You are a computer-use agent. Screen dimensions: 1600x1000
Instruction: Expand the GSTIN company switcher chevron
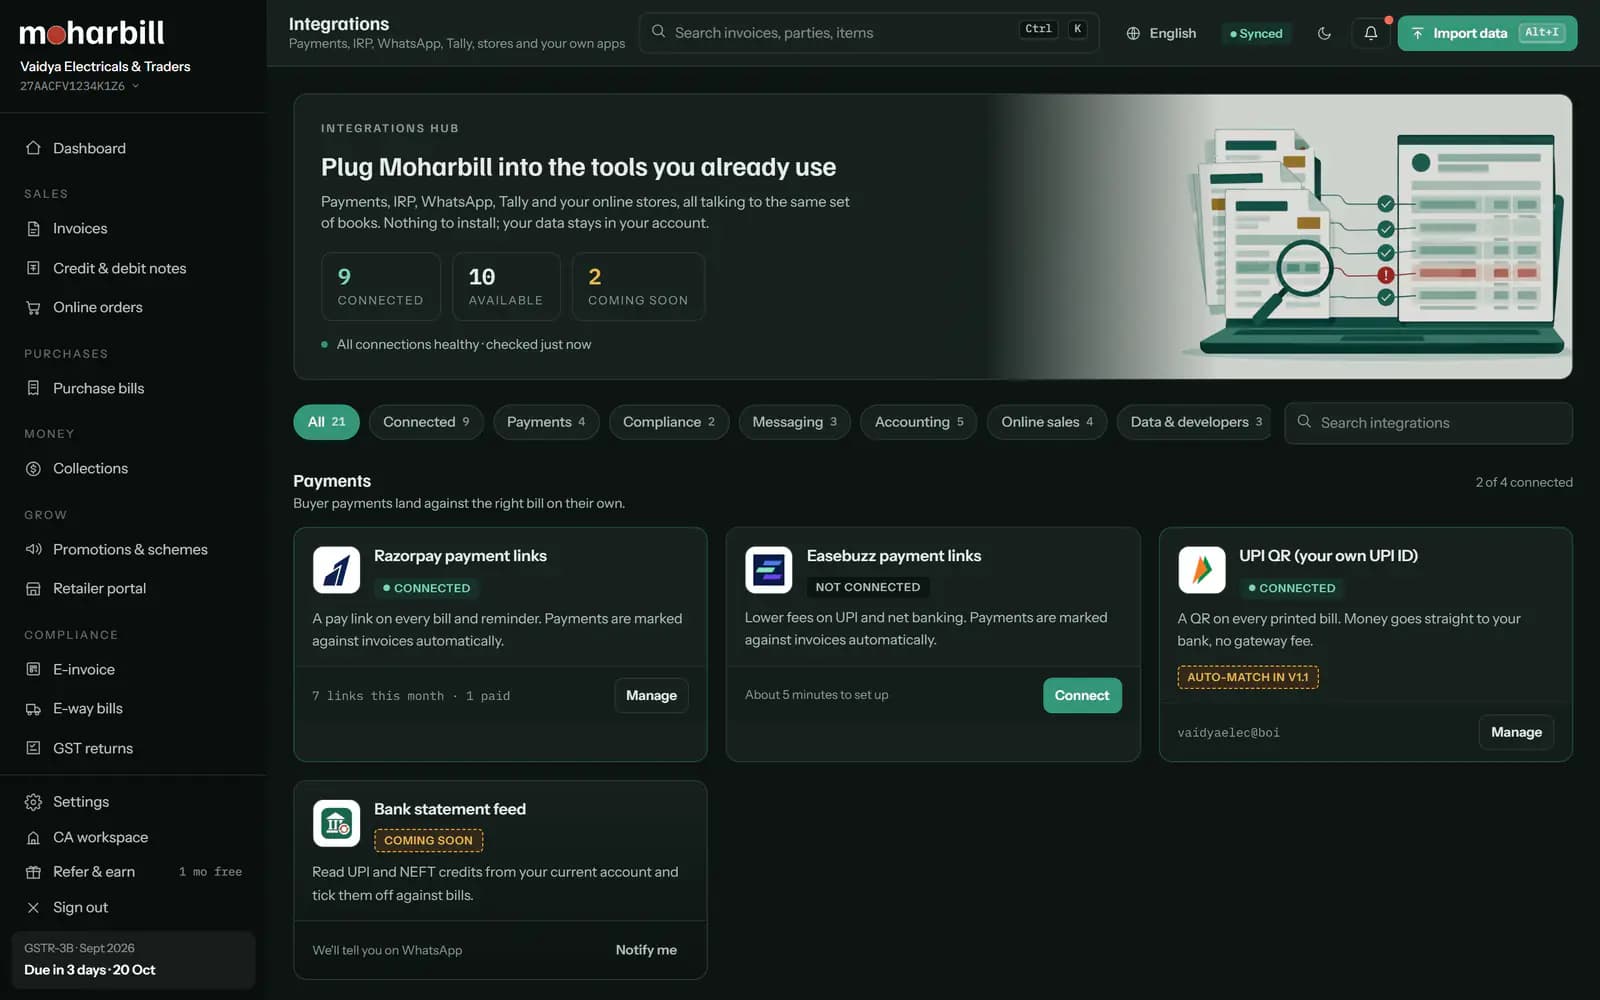pos(135,86)
